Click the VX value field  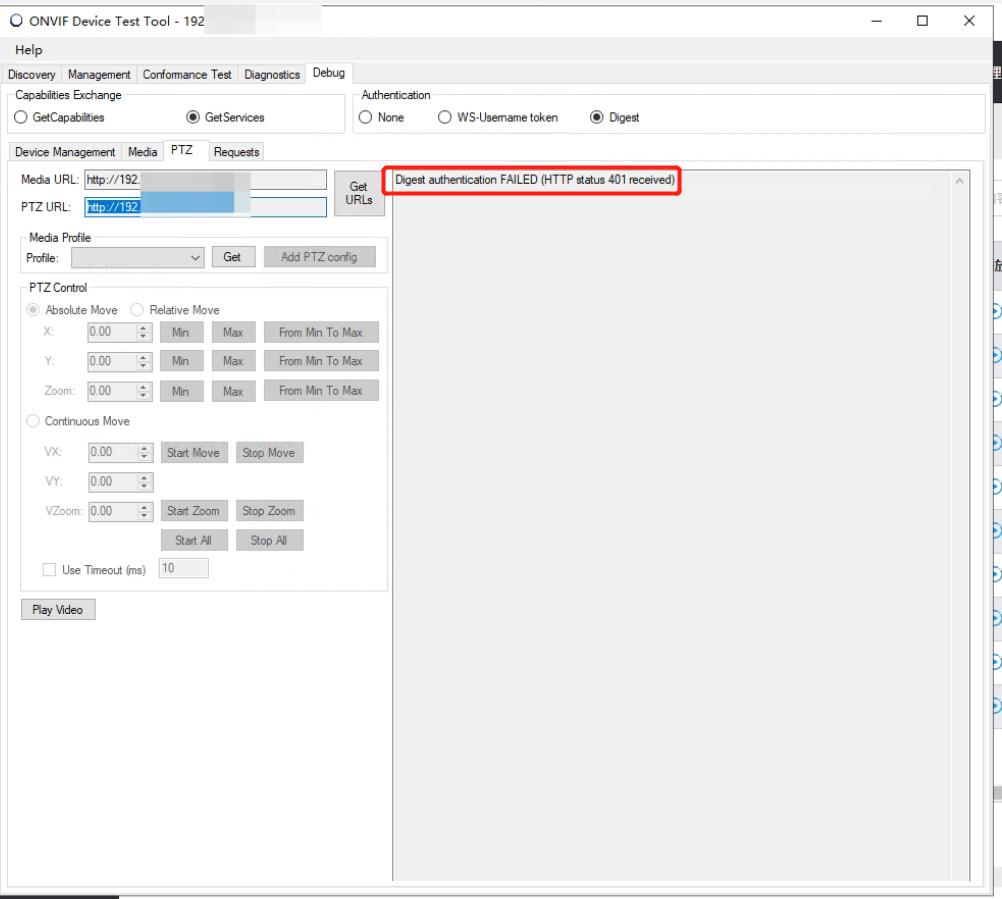[x=112, y=452]
